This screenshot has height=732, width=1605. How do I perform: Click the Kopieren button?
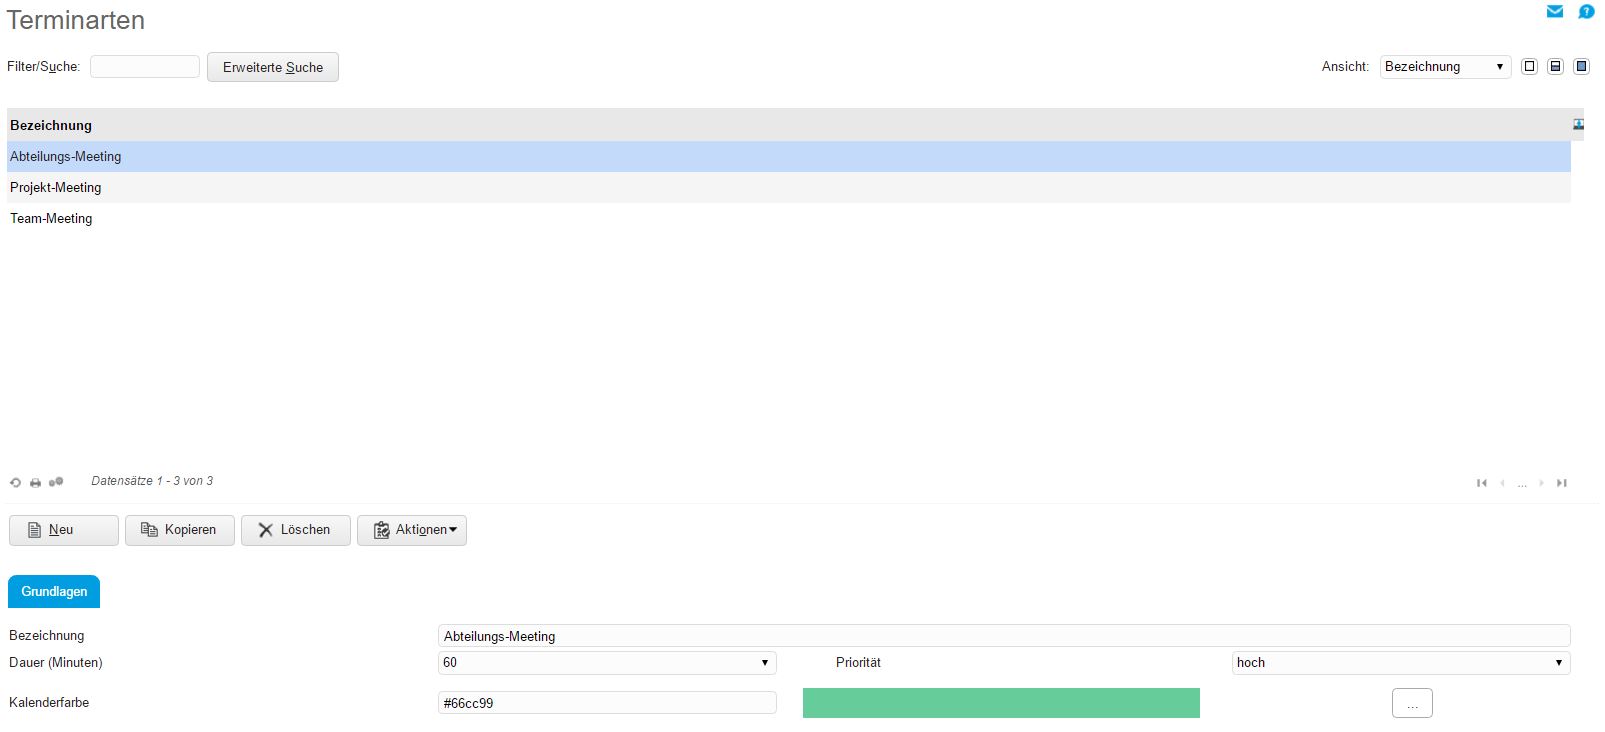180,530
